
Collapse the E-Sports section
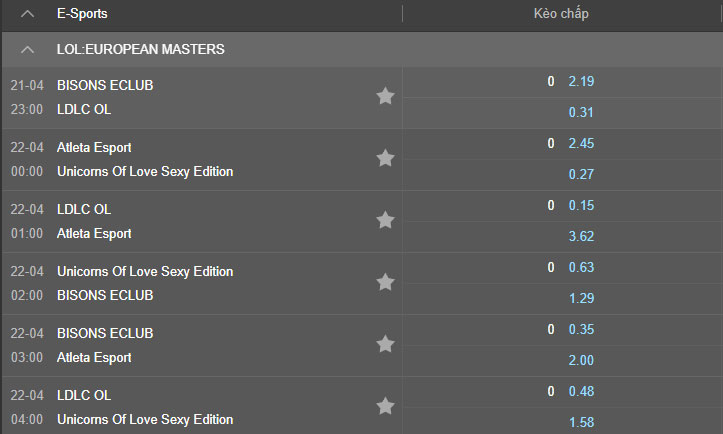pyautogui.click(x=28, y=14)
